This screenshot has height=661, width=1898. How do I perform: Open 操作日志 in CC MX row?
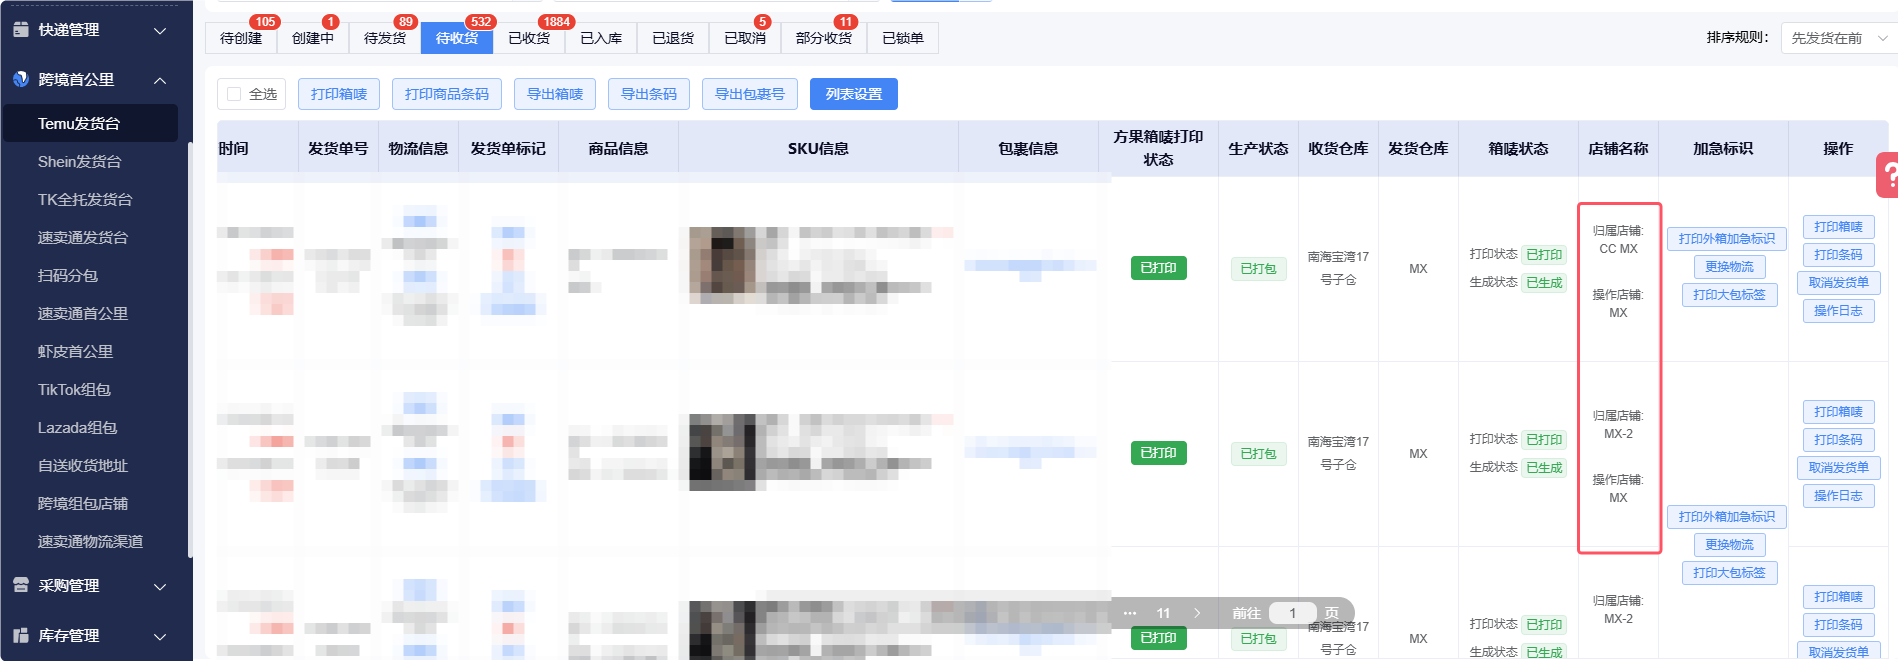click(x=1838, y=311)
